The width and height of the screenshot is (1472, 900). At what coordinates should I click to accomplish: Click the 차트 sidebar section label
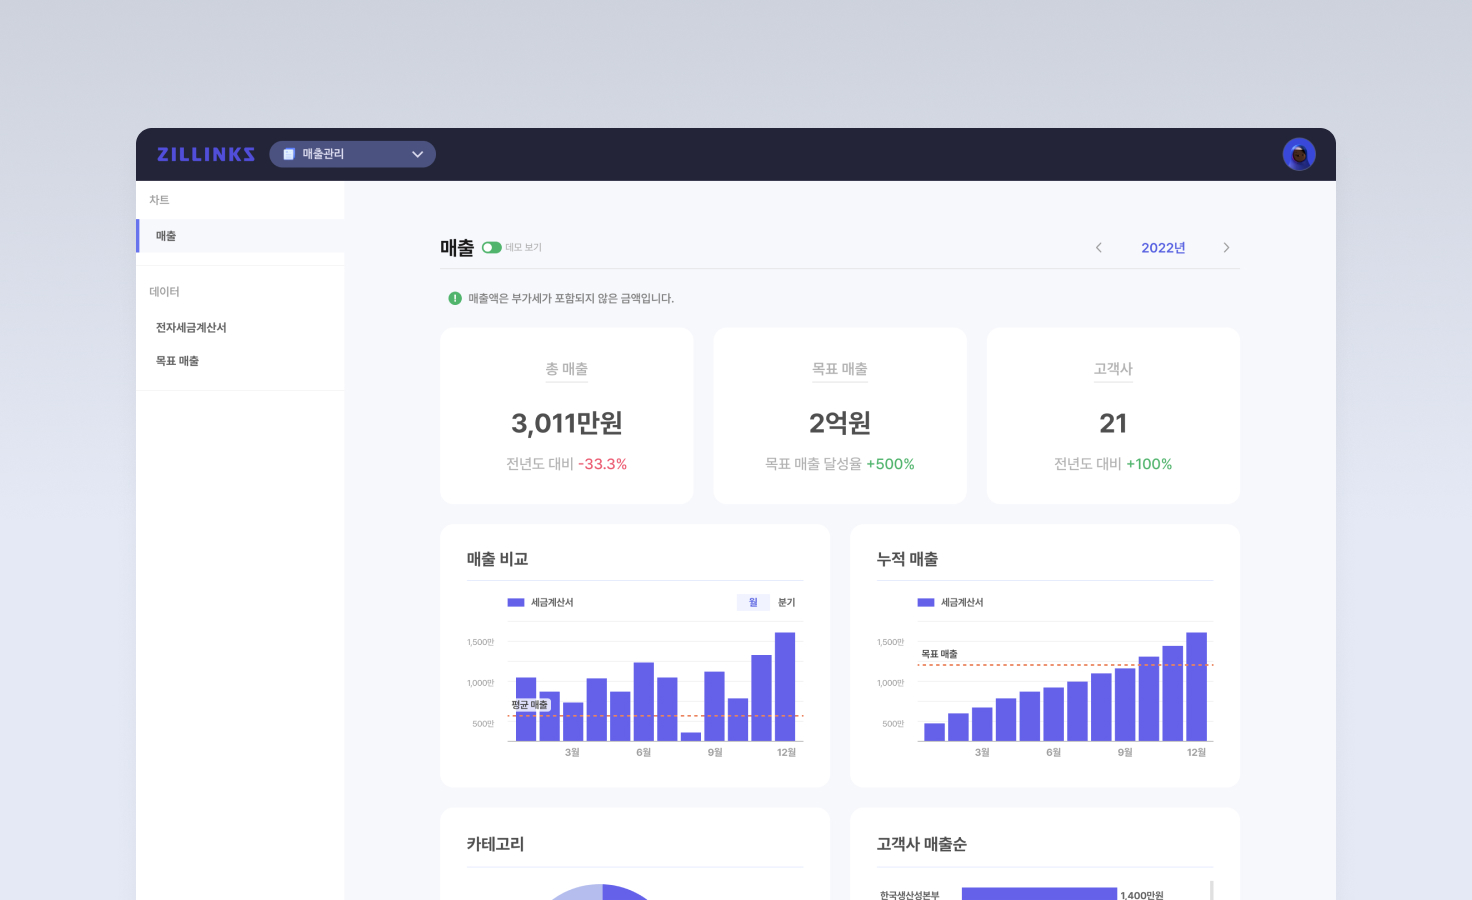[x=159, y=200]
